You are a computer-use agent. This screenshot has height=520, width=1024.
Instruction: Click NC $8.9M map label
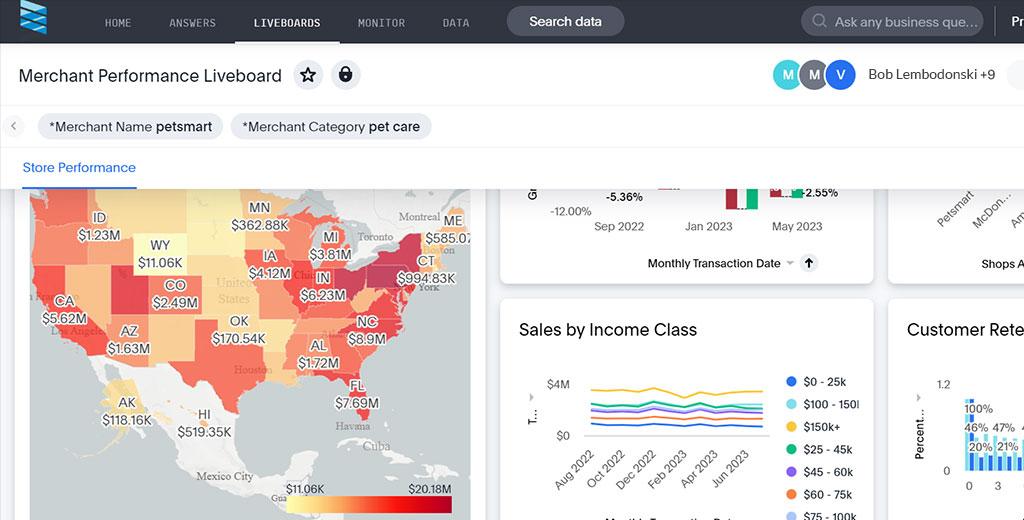coord(366,330)
